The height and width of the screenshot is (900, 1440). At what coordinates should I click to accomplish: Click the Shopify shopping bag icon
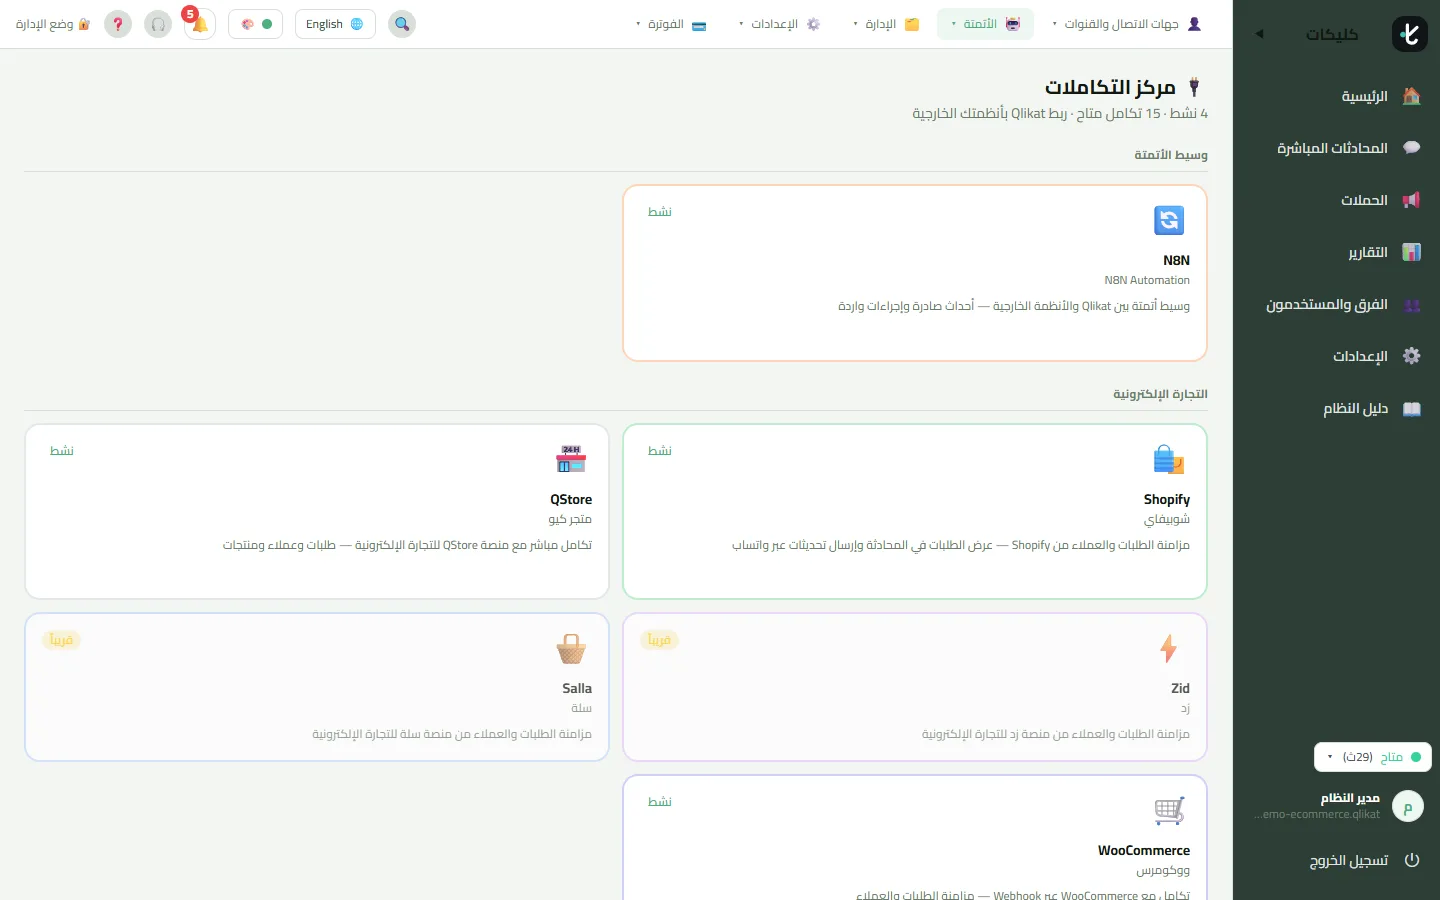(1169, 459)
